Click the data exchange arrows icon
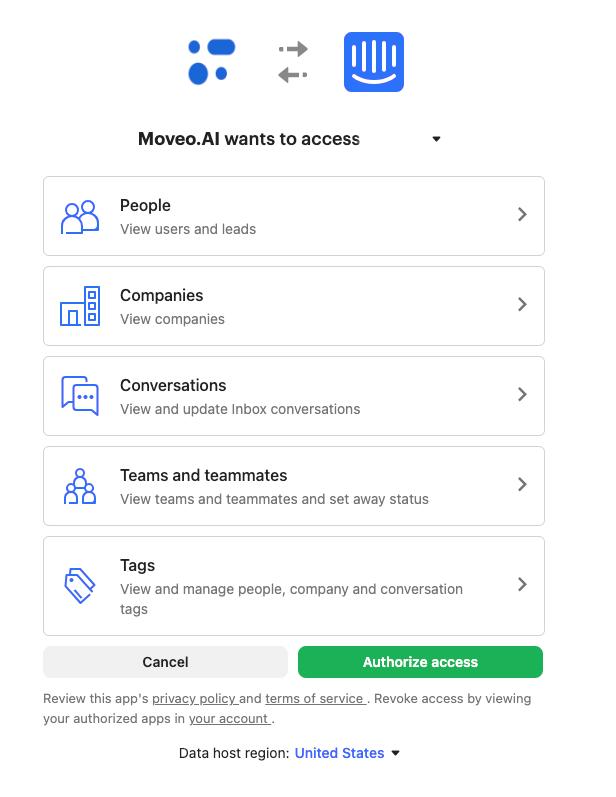 click(x=293, y=62)
